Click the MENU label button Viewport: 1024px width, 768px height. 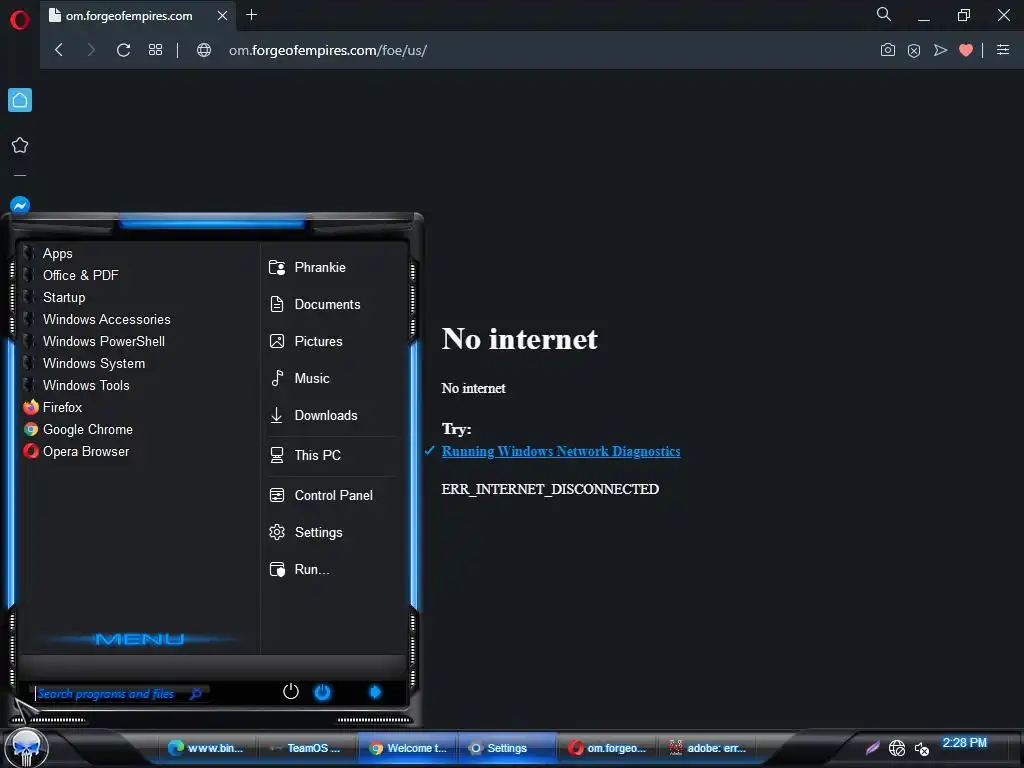[x=139, y=639]
